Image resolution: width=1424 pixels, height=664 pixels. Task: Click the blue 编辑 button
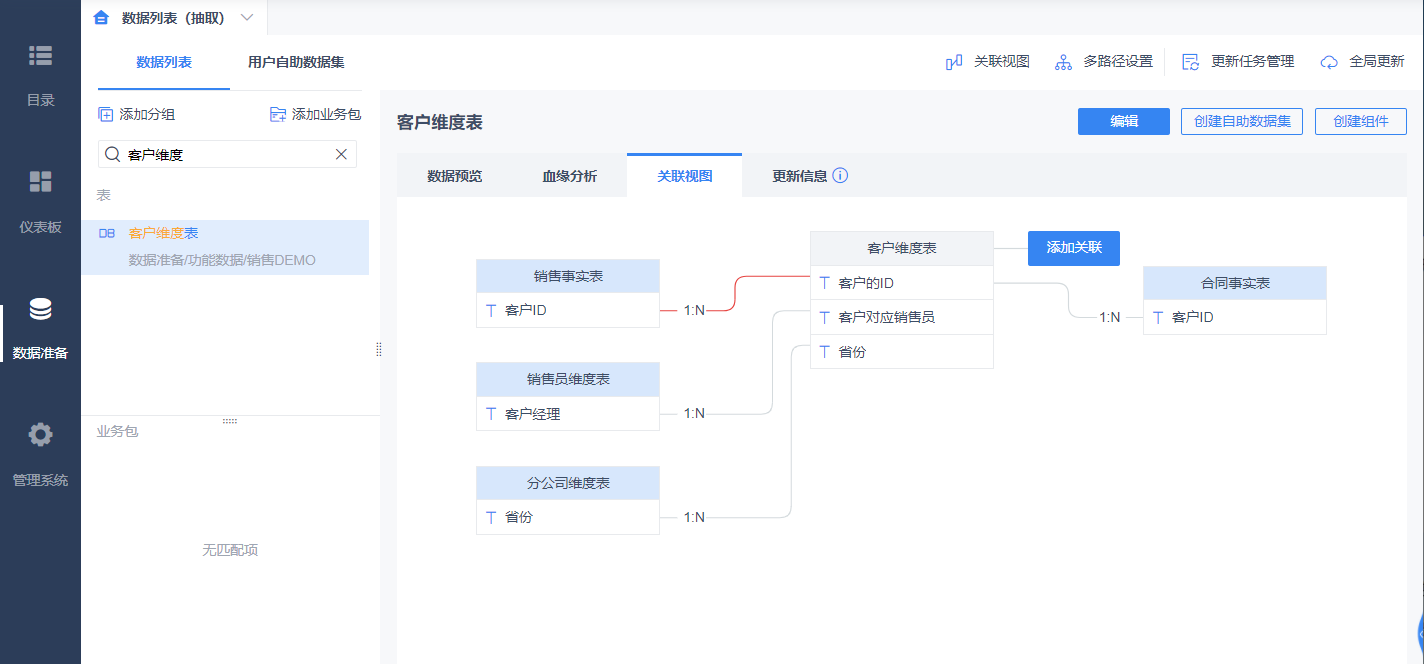coord(1123,121)
